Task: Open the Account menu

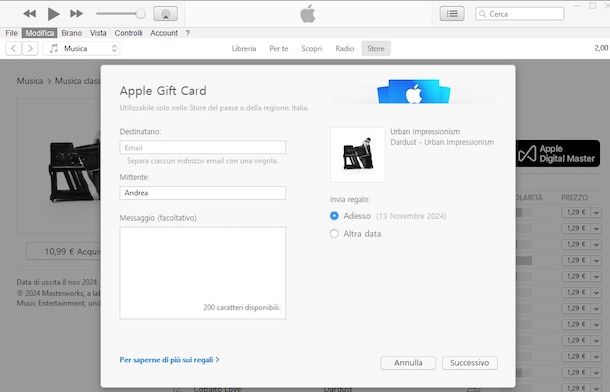Action: pyautogui.click(x=164, y=33)
